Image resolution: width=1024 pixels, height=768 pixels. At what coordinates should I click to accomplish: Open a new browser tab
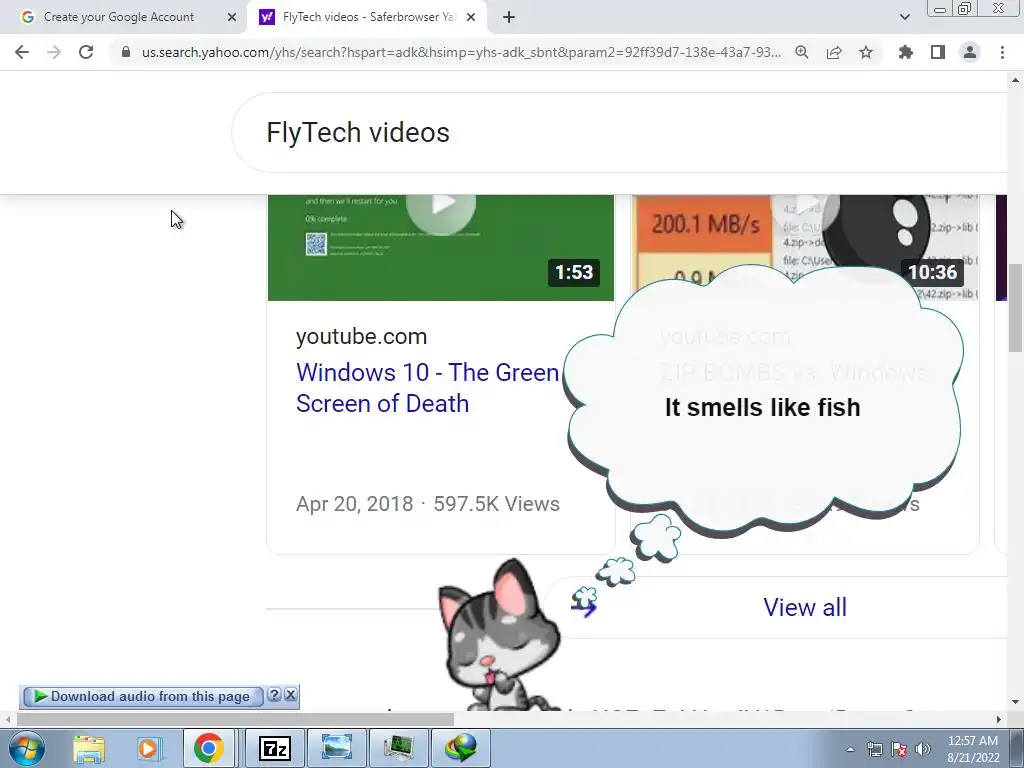[x=509, y=17]
